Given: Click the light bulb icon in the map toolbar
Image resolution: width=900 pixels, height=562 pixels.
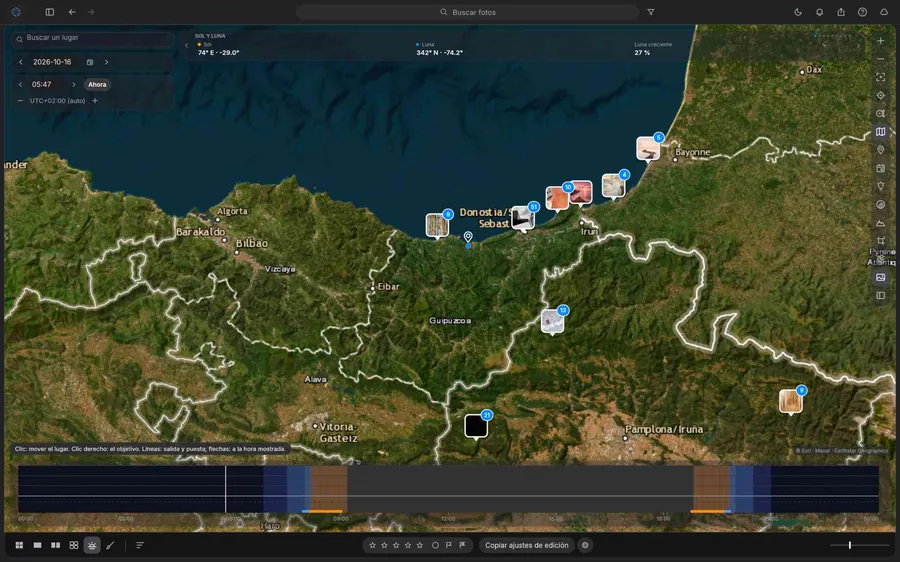Looking at the screenshot, I should point(880,187).
